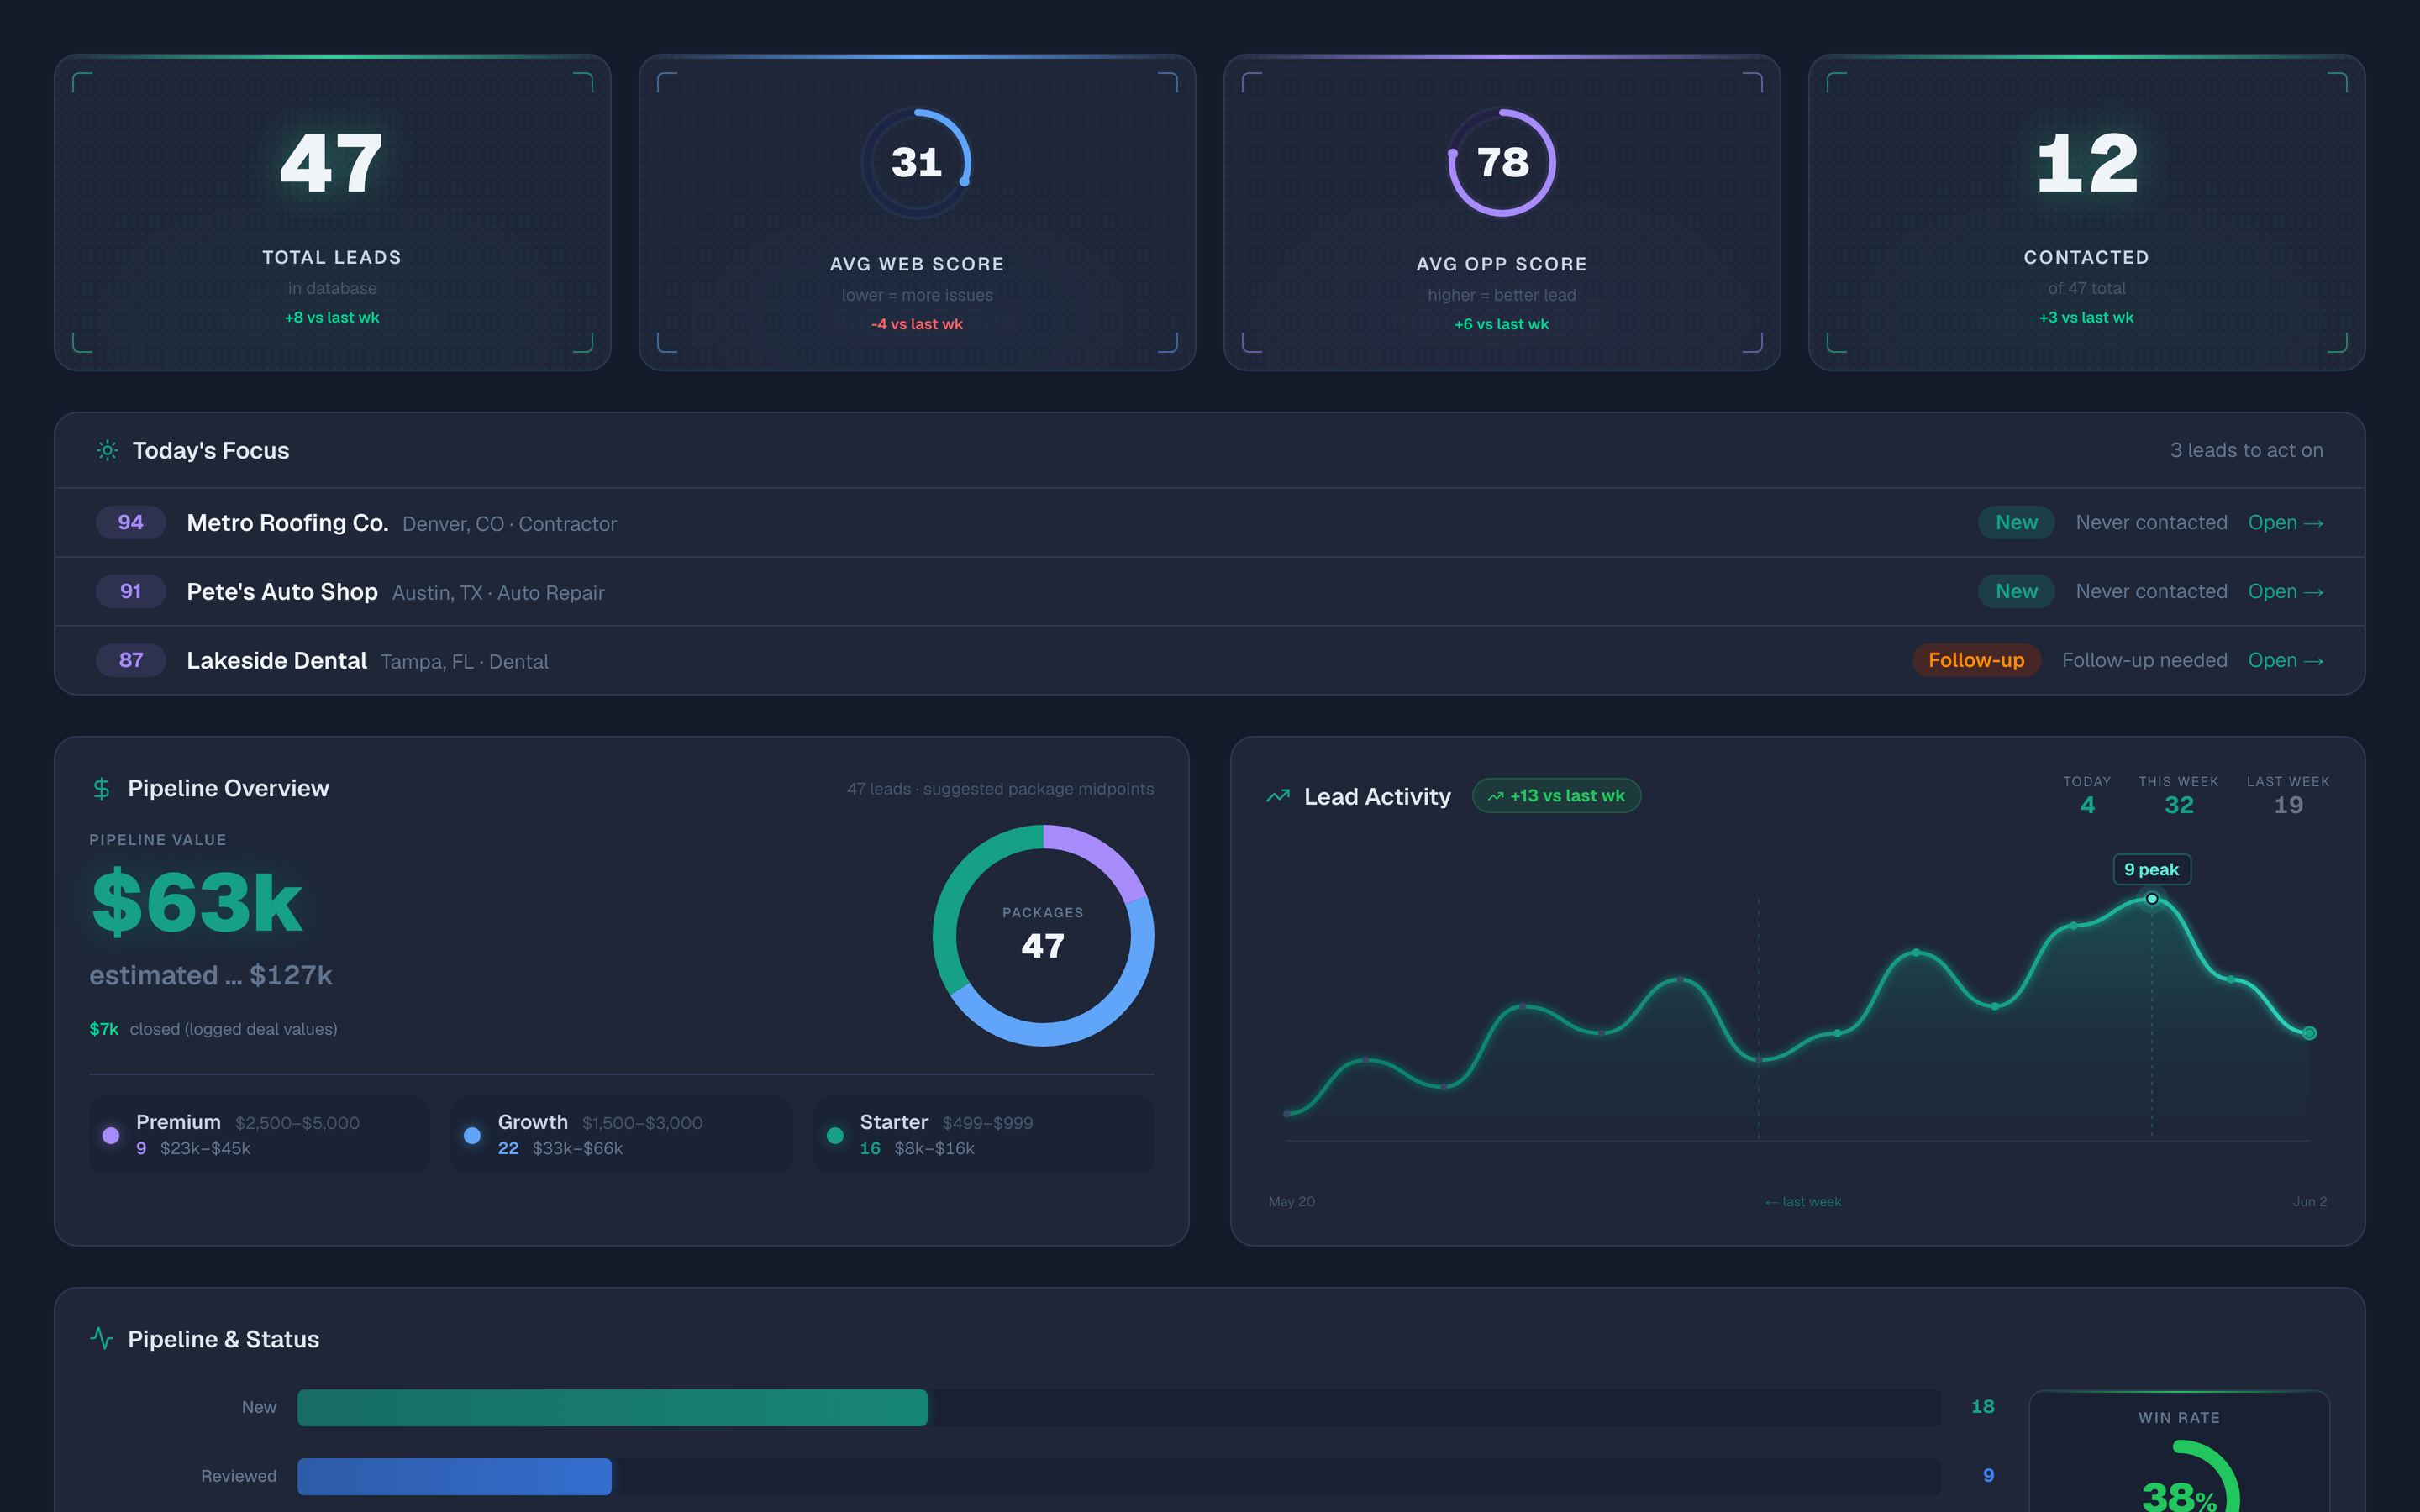Click the Today 4 stat
Image resolution: width=2420 pixels, height=1512 pixels.
pyautogui.click(x=2087, y=796)
